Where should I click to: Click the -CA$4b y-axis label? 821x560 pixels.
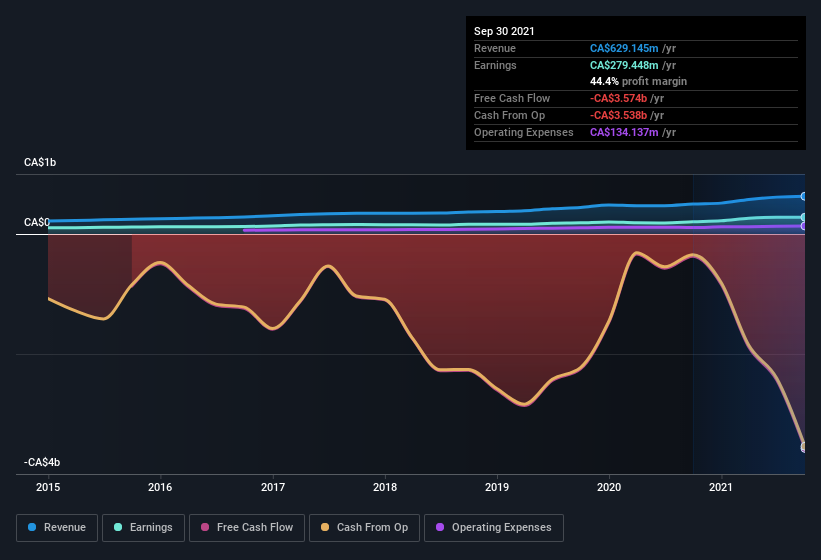[x=42, y=462]
